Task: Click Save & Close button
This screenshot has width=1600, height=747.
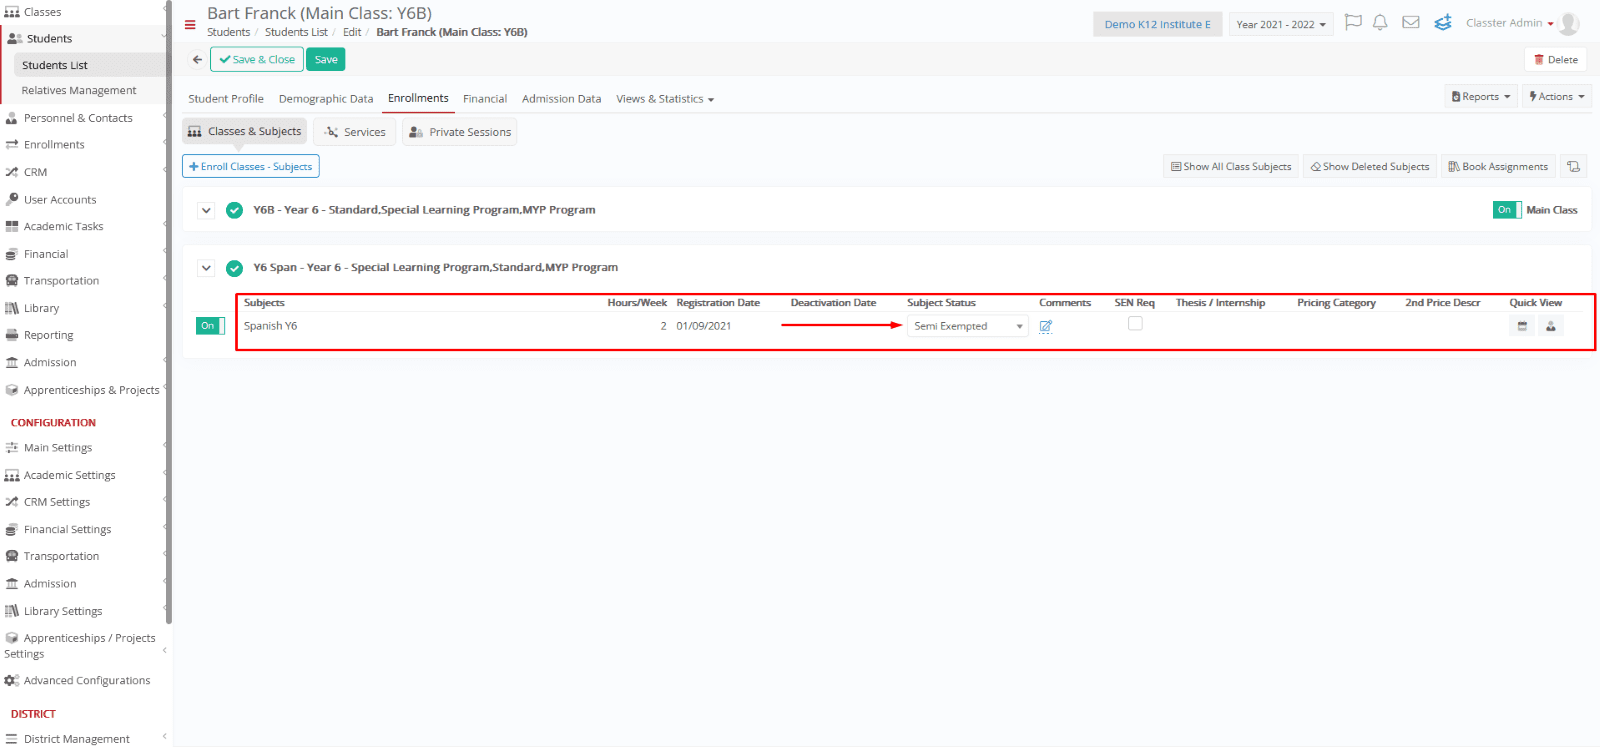Action: (257, 60)
